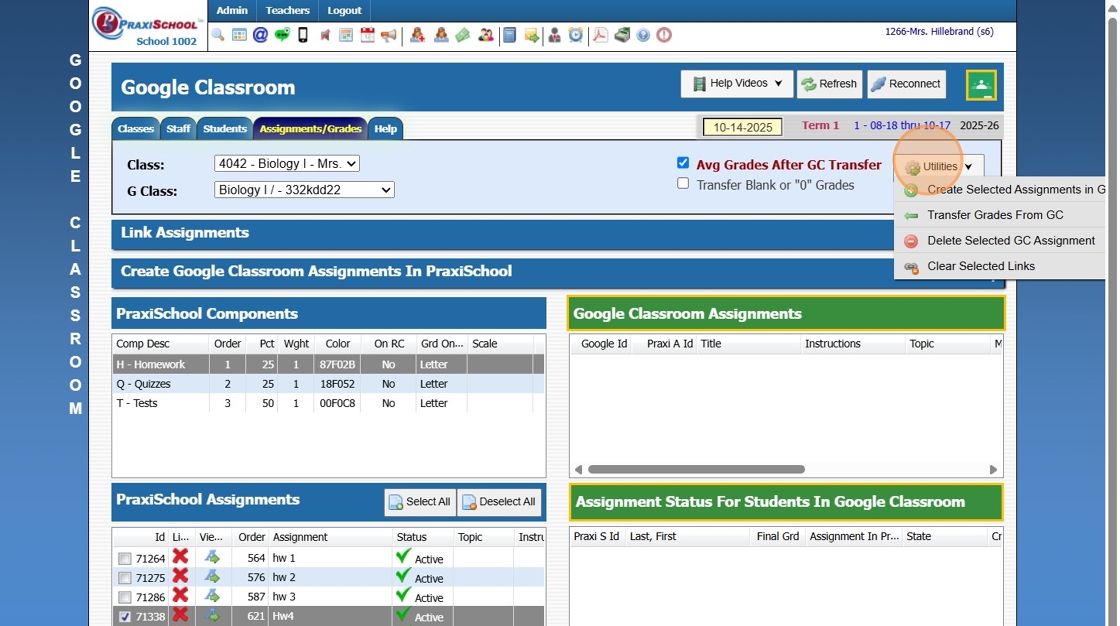This screenshot has width=1120, height=626.
Task: Click the note with green arrow icon
Action: coord(531,35)
